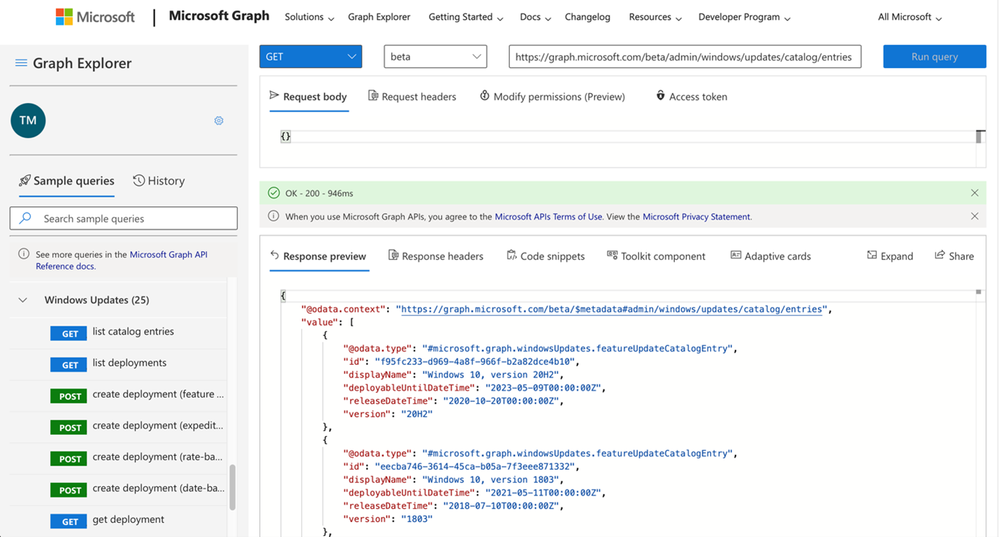Switch to the History tab
The image size is (999, 537).
pyautogui.click(x=159, y=181)
